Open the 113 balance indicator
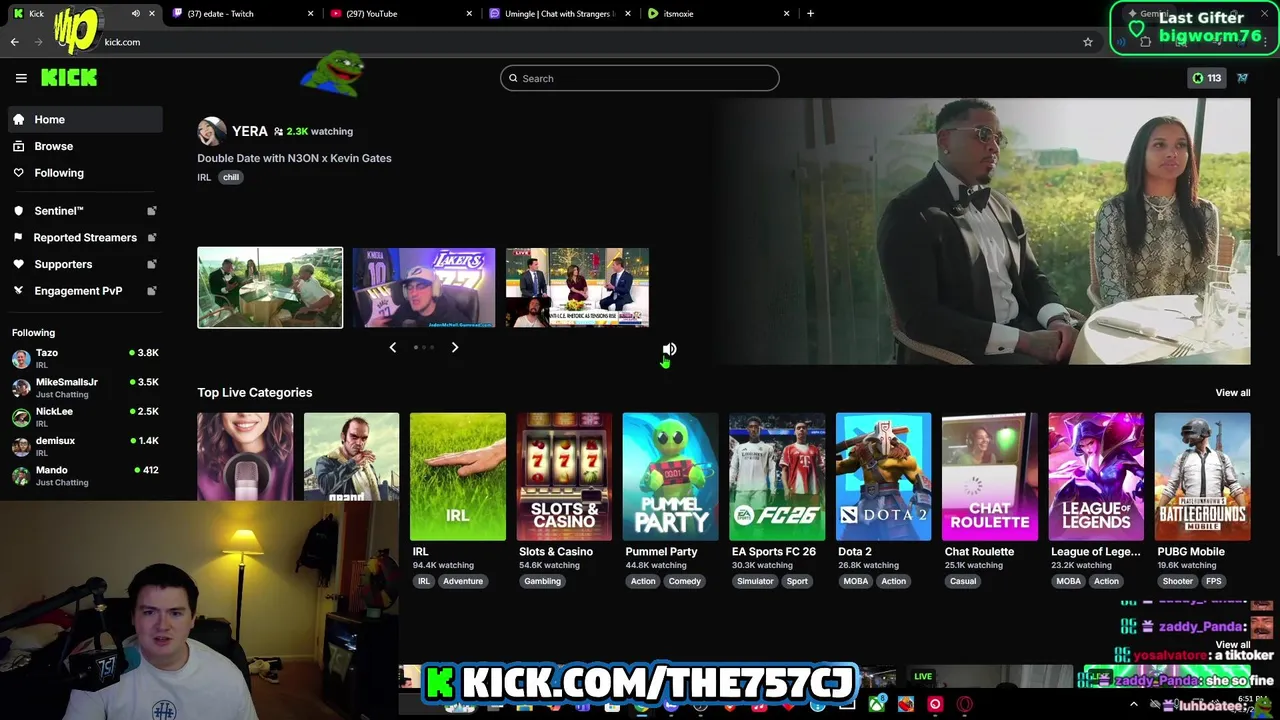1280x720 pixels. (1205, 78)
